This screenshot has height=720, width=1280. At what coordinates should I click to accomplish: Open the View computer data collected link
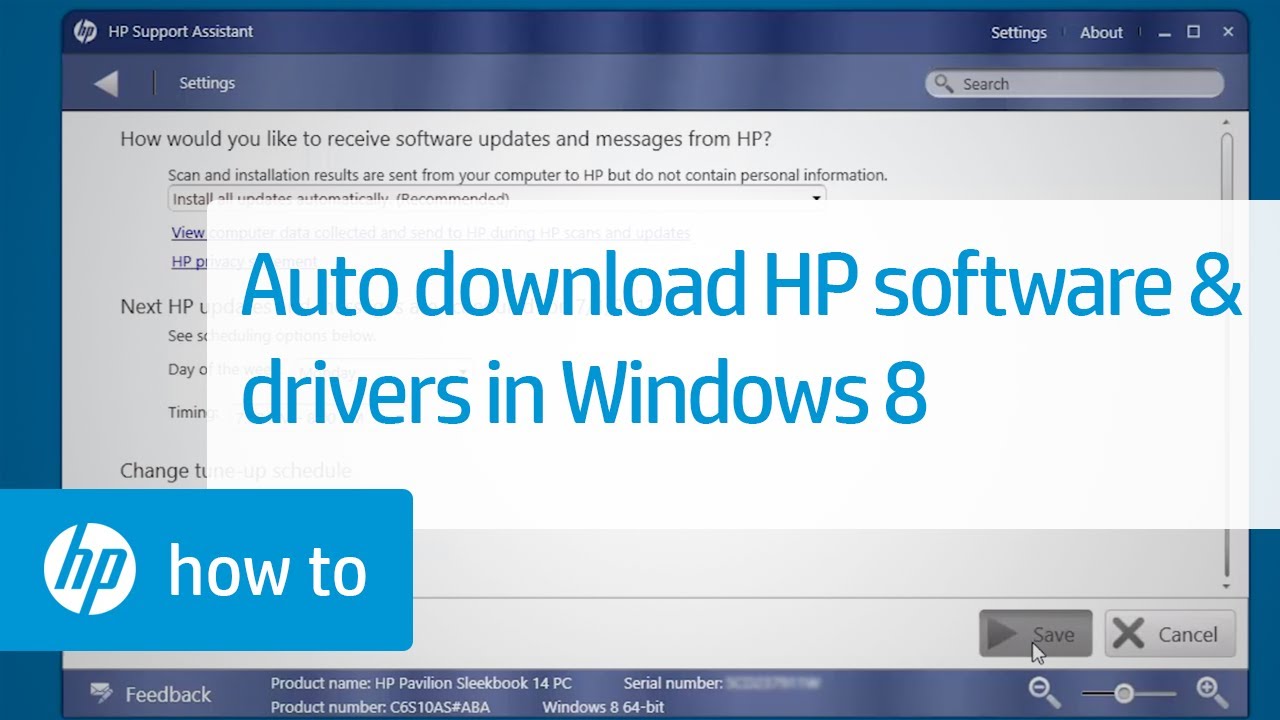click(x=431, y=233)
